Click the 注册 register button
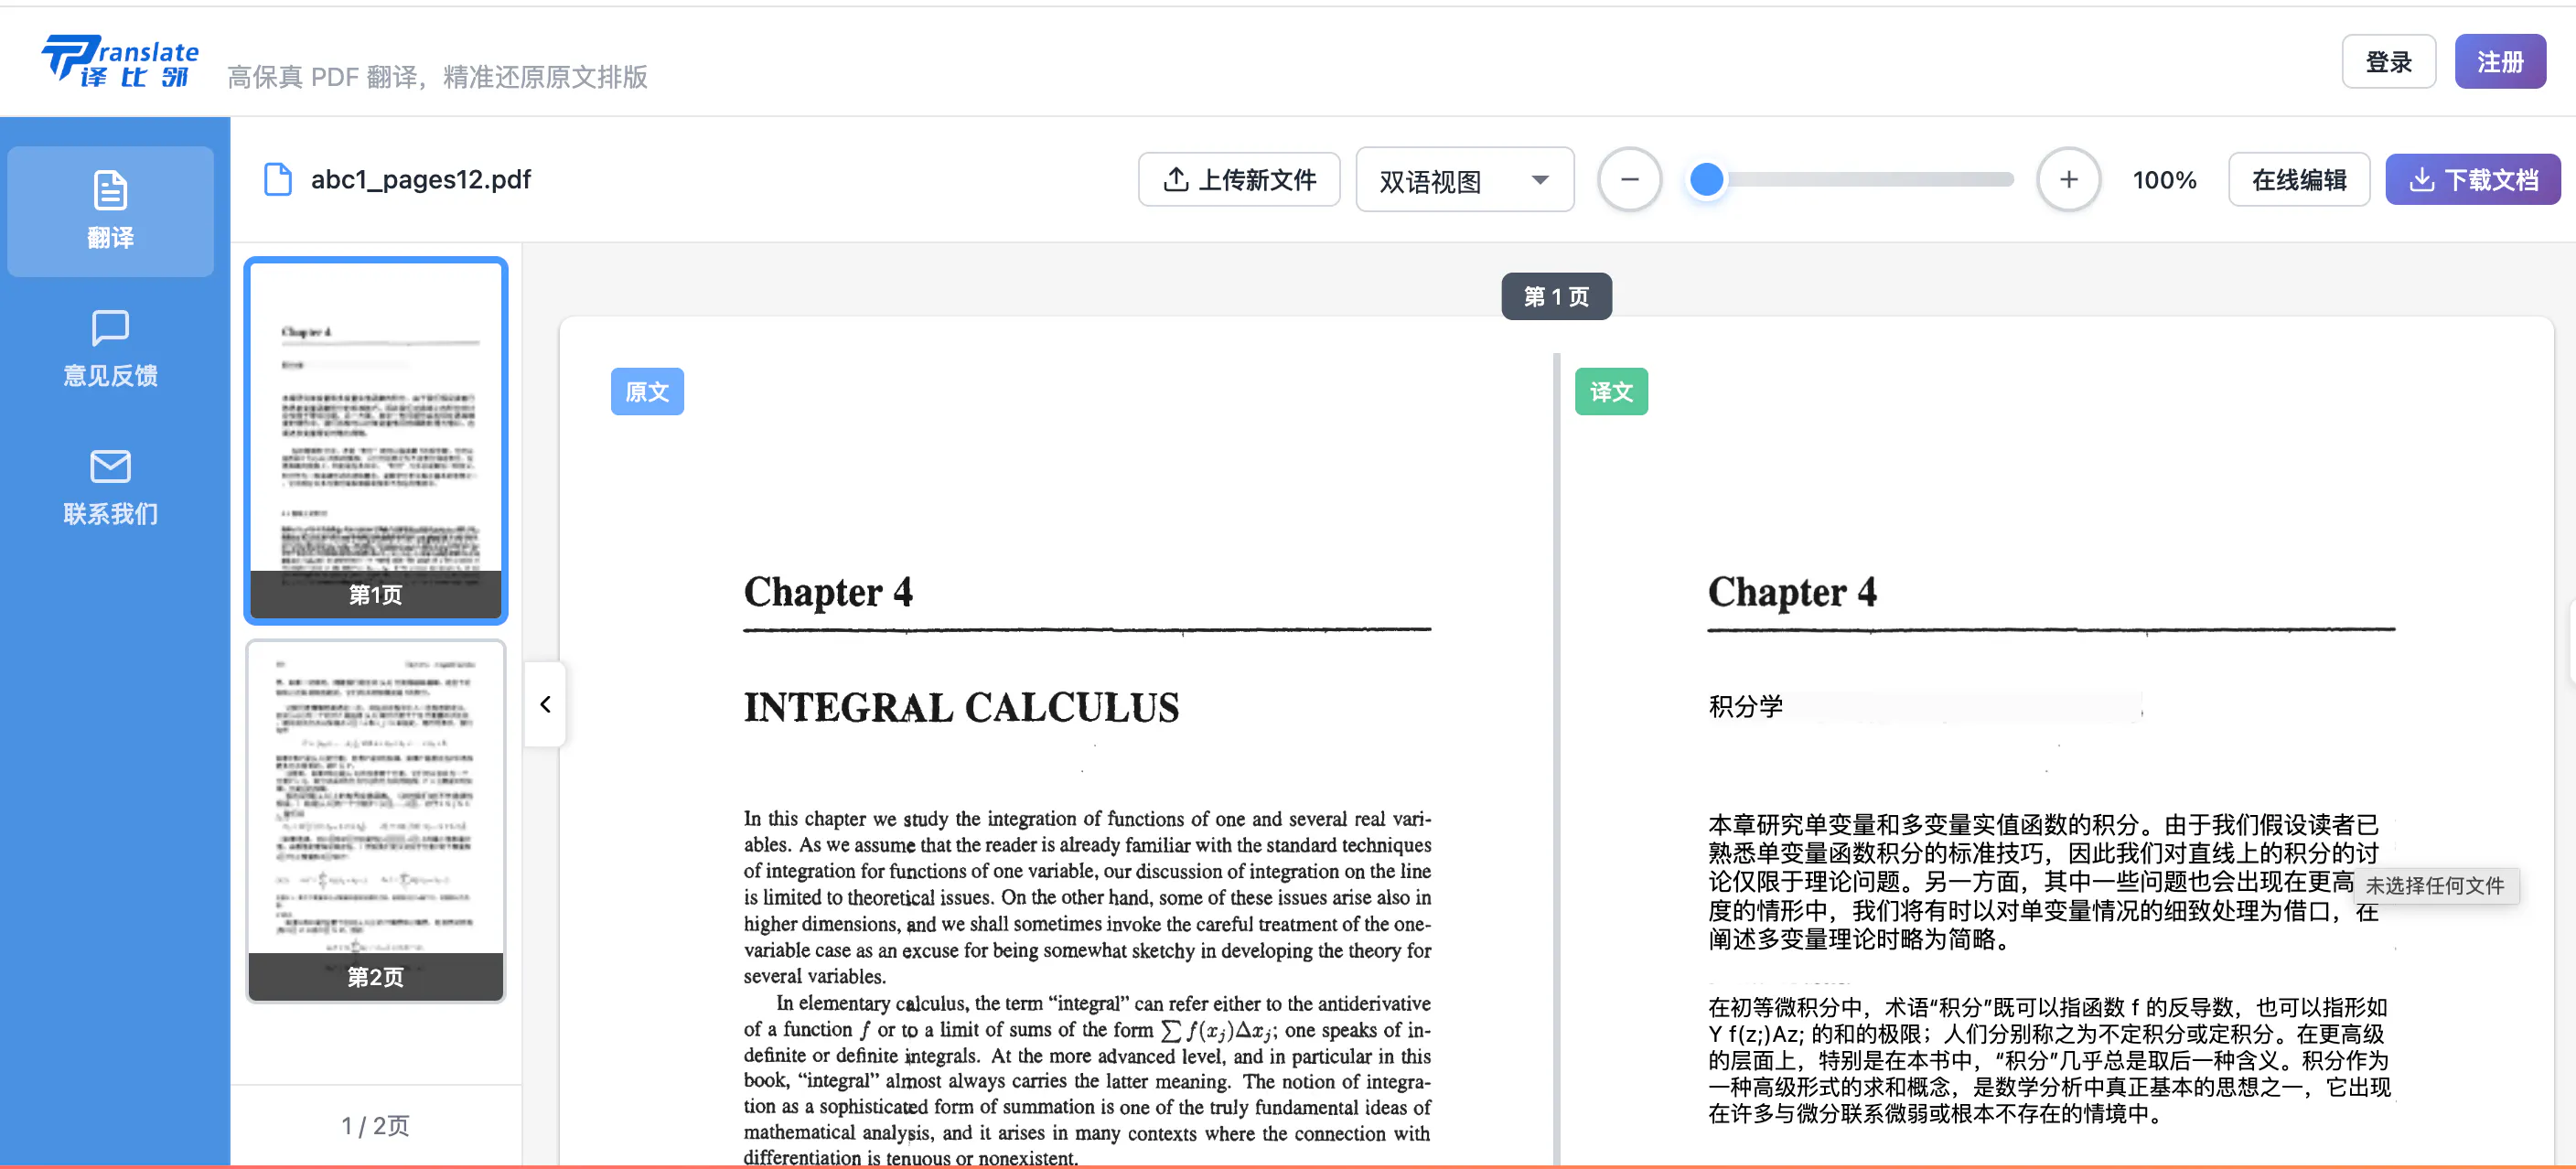The image size is (2576, 1169). pos(2500,62)
